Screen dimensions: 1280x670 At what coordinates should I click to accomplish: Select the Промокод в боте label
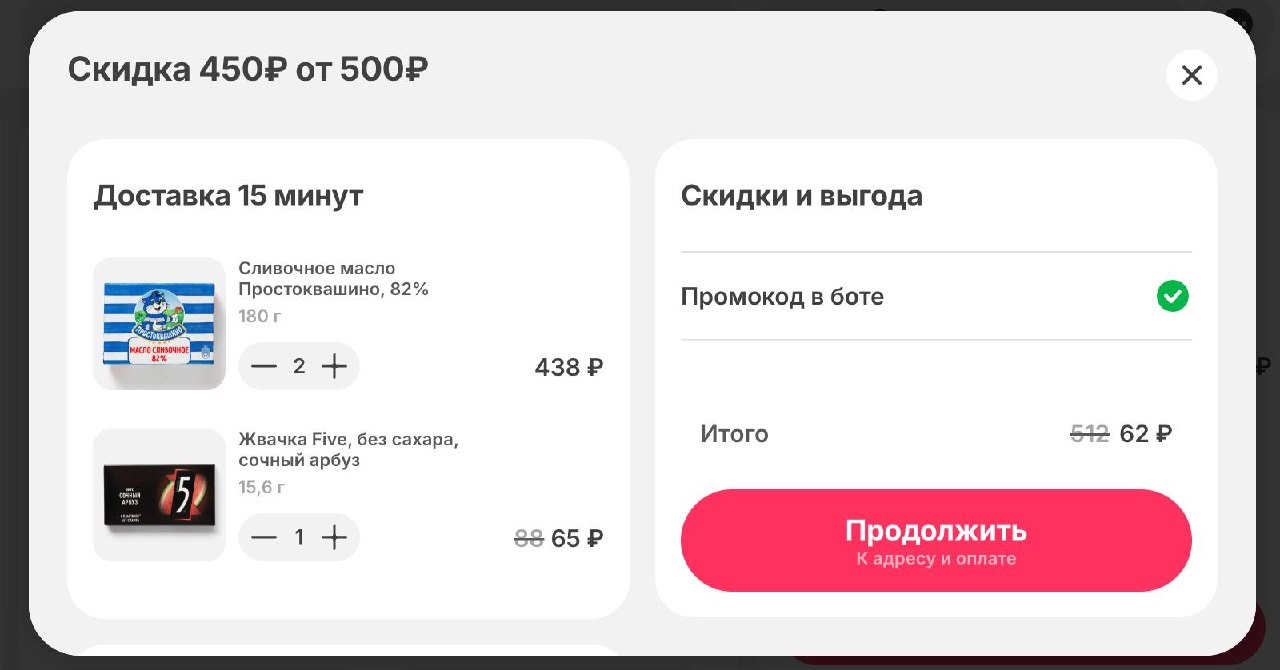tap(782, 297)
